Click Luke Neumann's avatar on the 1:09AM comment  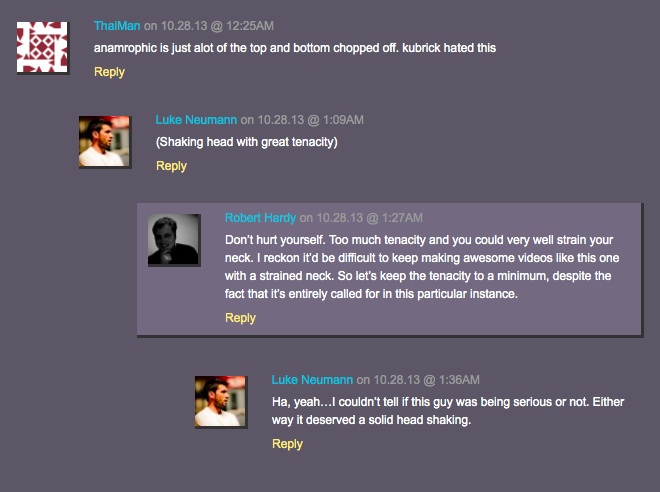(x=105, y=141)
